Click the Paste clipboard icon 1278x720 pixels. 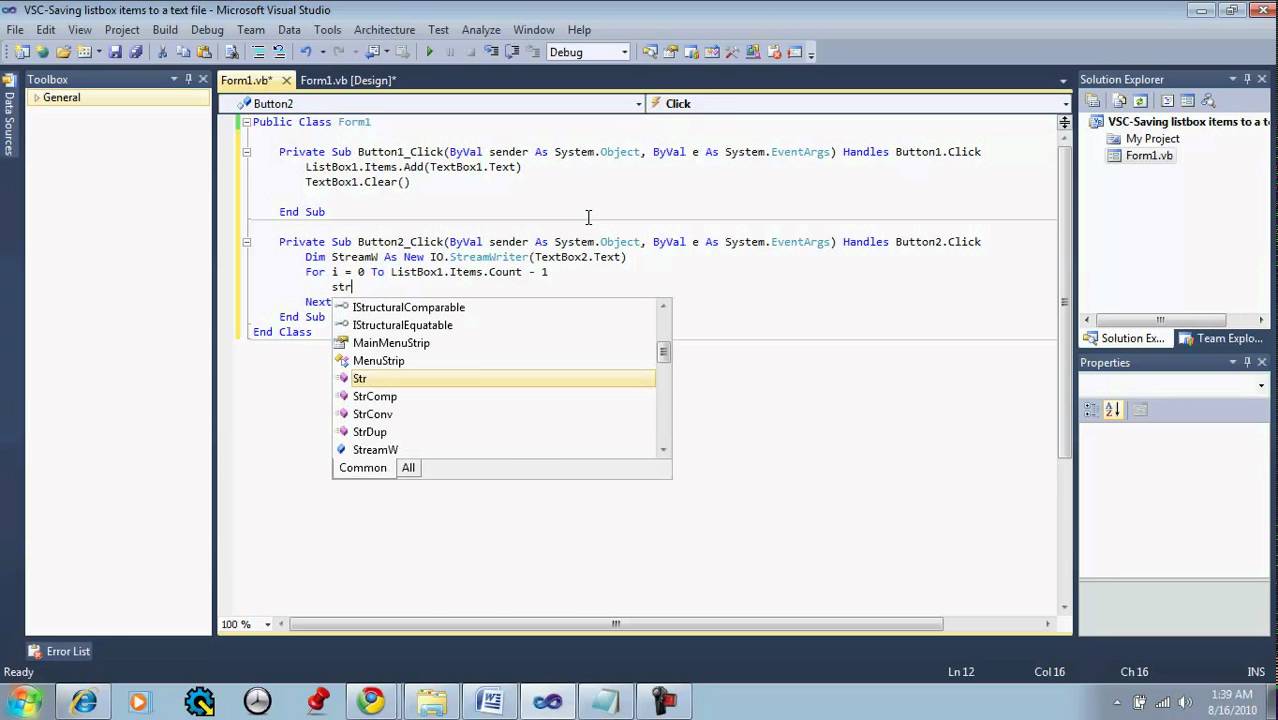204,52
